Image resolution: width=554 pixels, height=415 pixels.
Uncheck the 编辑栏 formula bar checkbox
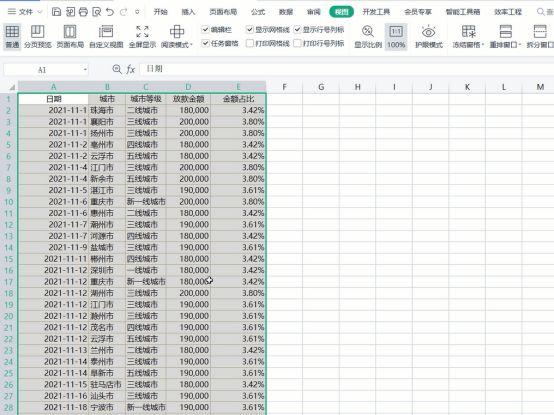[205, 30]
